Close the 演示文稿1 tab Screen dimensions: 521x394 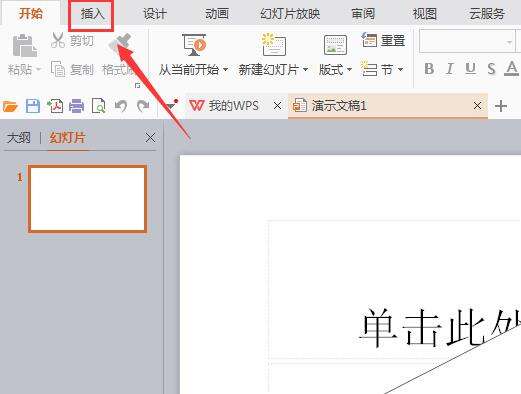(x=477, y=106)
